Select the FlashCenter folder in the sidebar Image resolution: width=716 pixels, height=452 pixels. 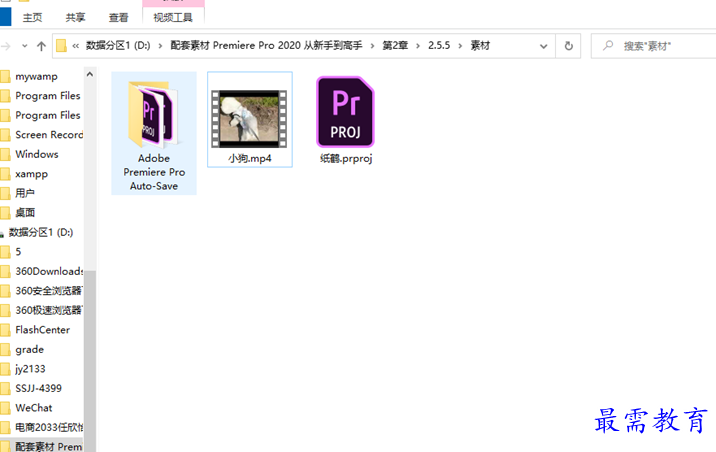click(x=42, y=330)
